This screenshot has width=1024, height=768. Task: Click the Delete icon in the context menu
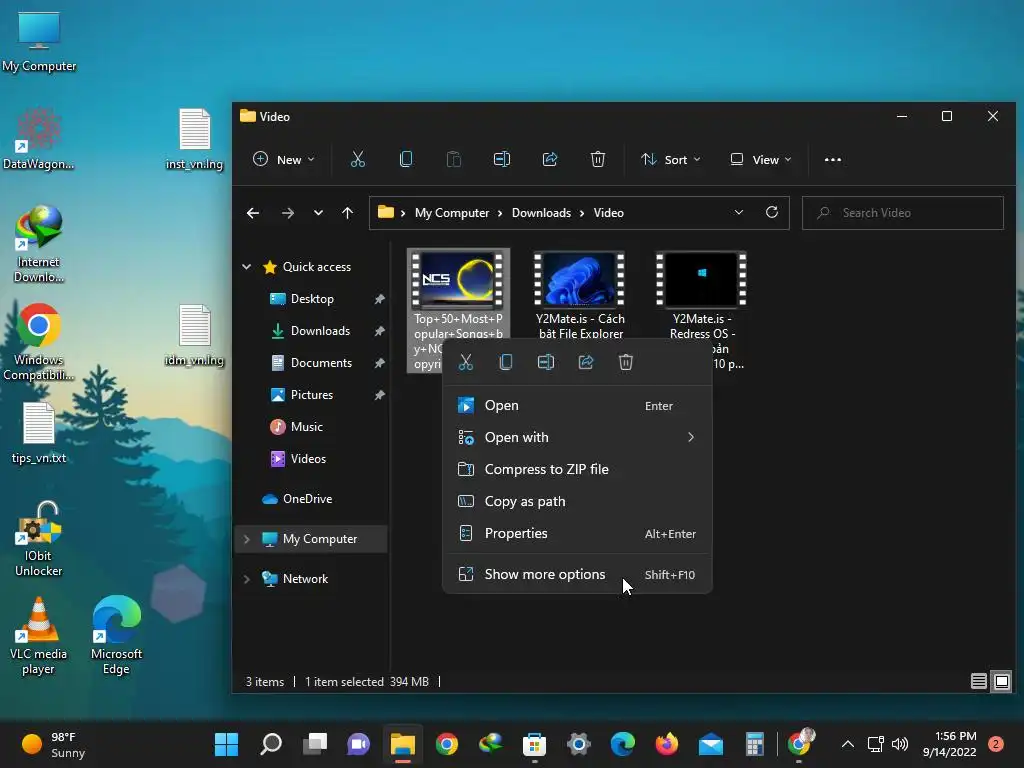[626, 362]
